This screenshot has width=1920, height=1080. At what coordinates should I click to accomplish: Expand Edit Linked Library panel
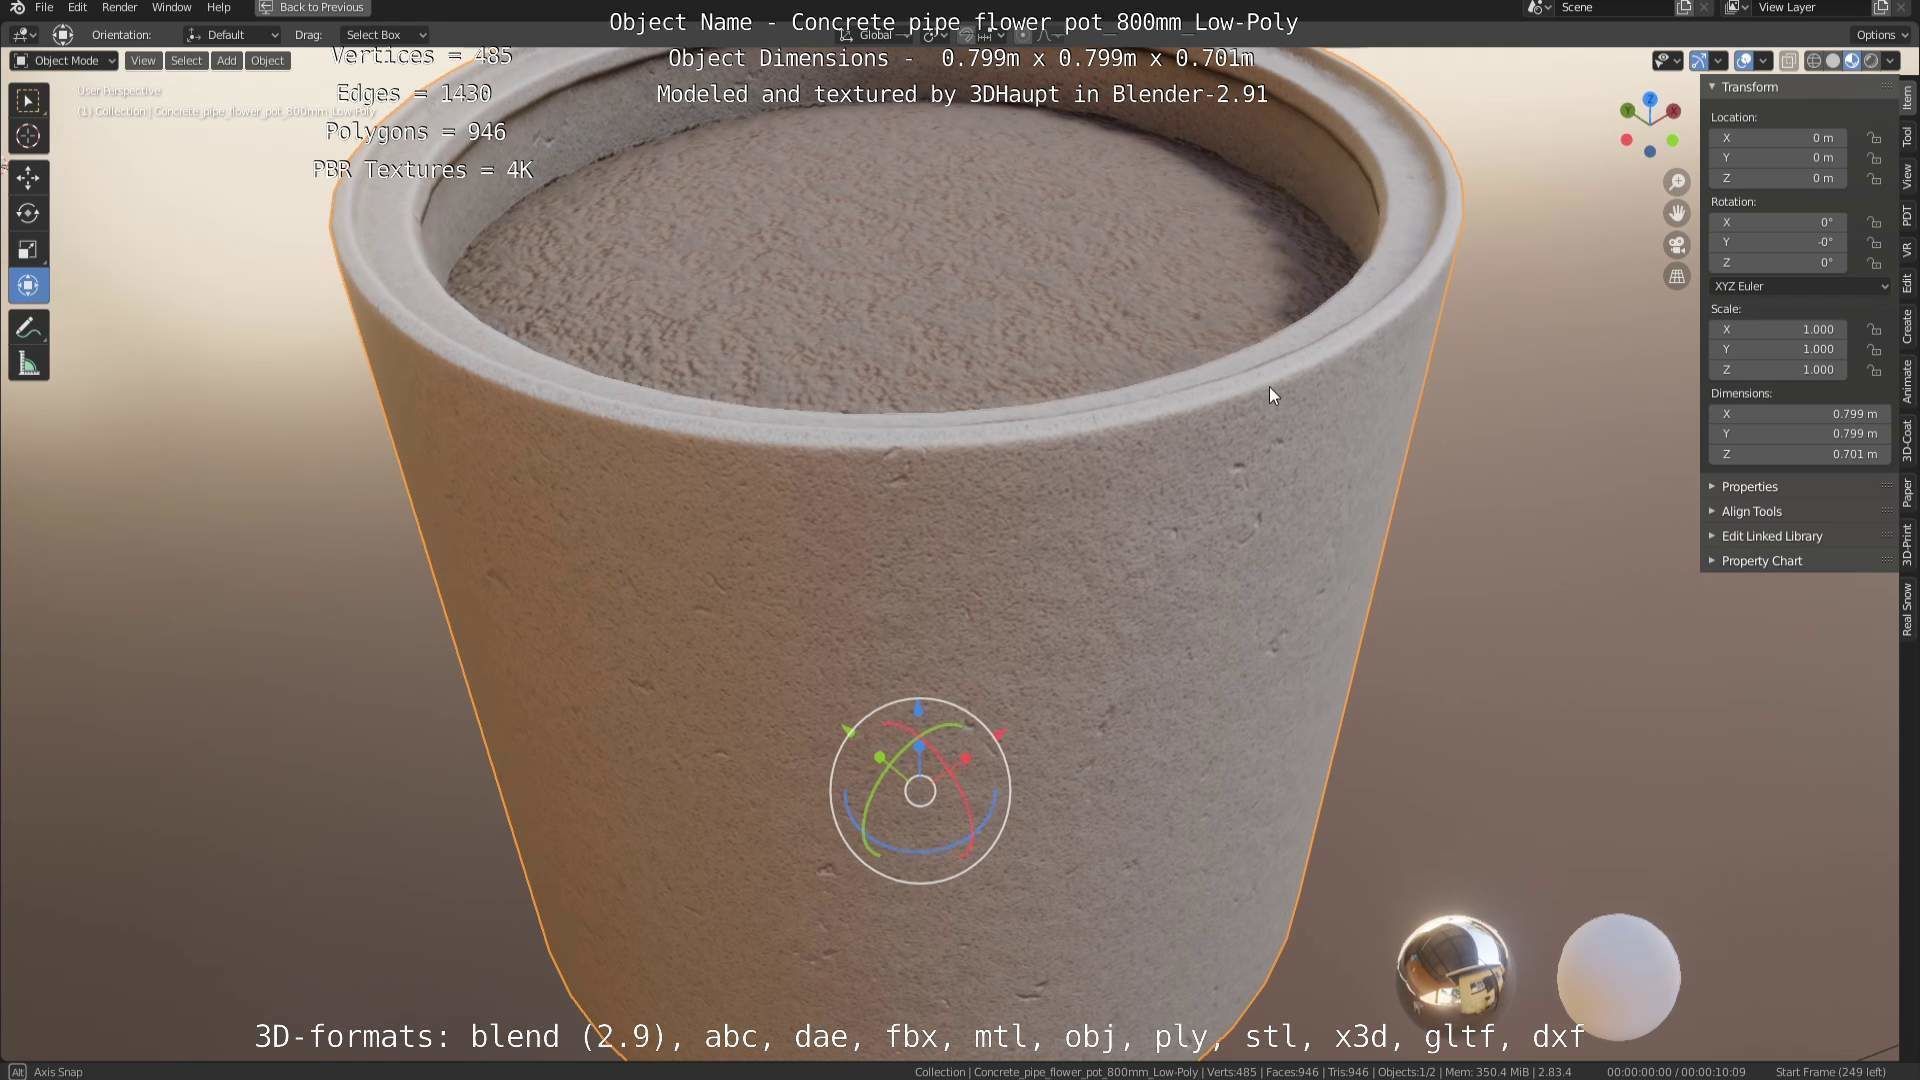[x=1771, y=536]
